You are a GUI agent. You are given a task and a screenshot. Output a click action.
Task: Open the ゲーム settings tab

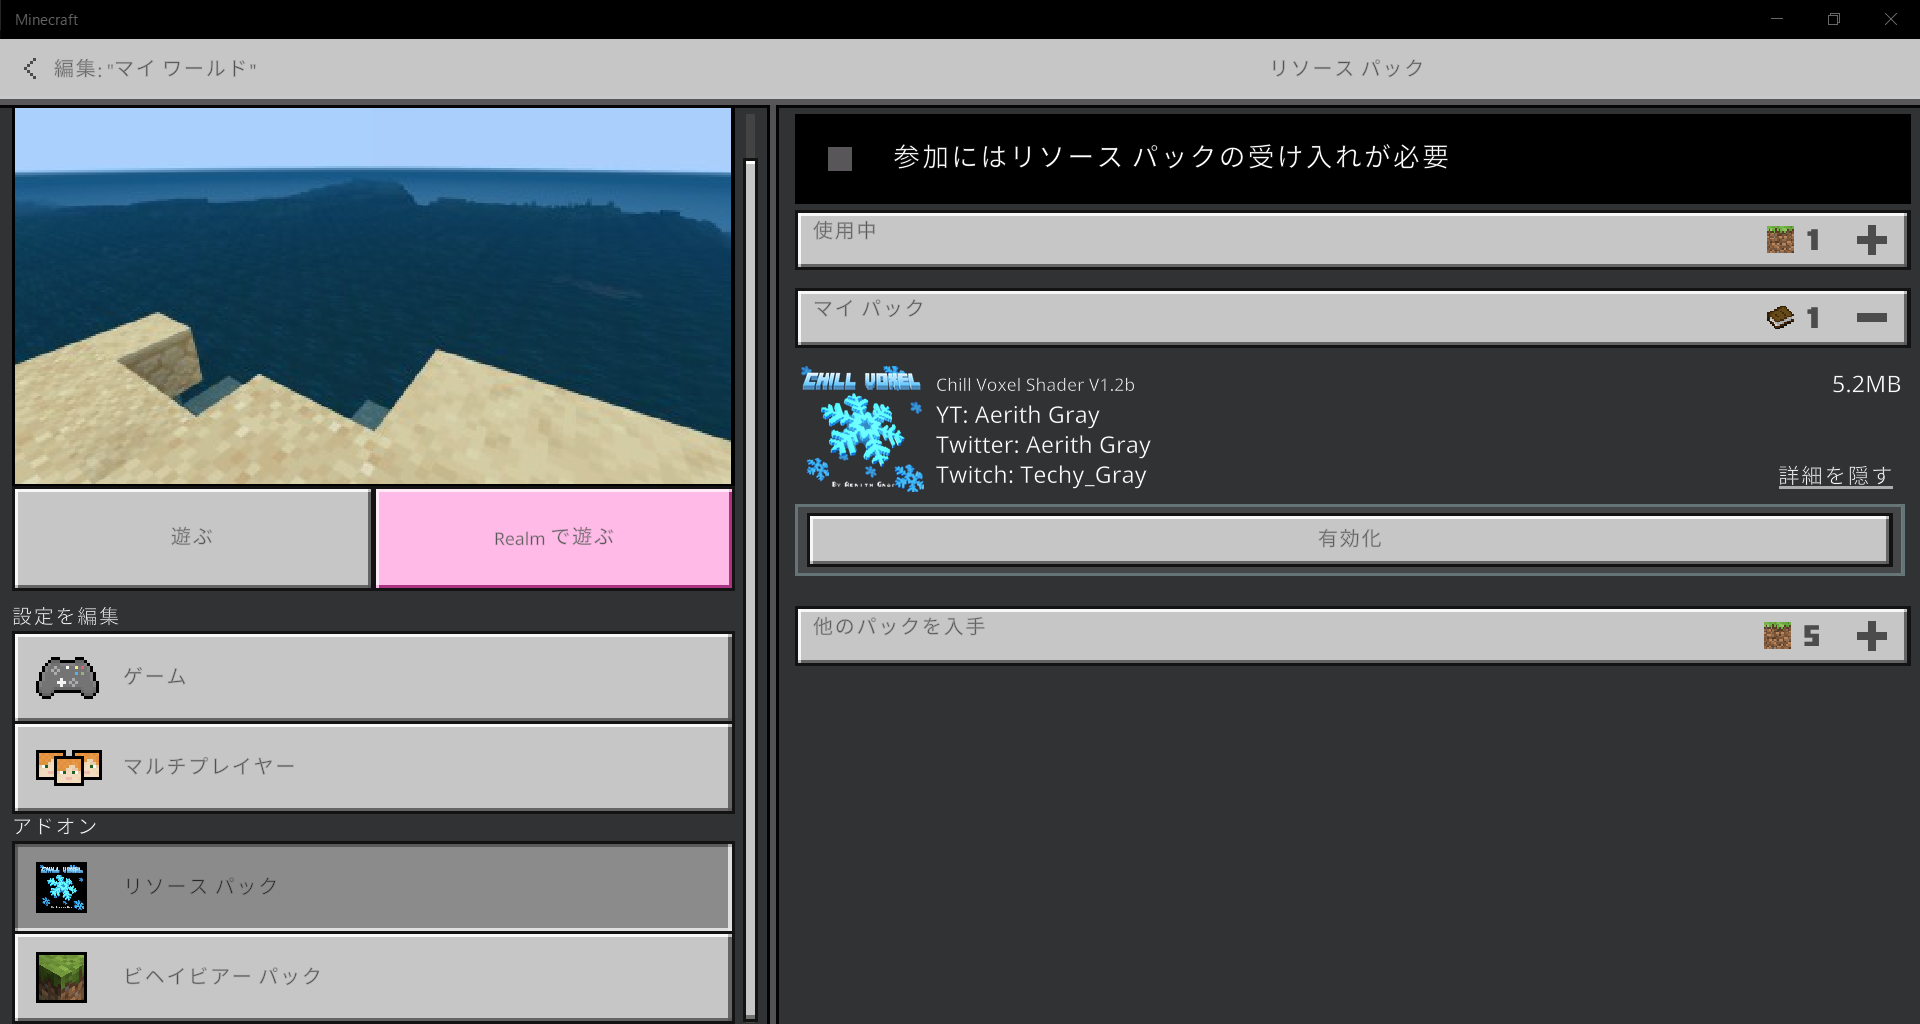click(373, 677)
